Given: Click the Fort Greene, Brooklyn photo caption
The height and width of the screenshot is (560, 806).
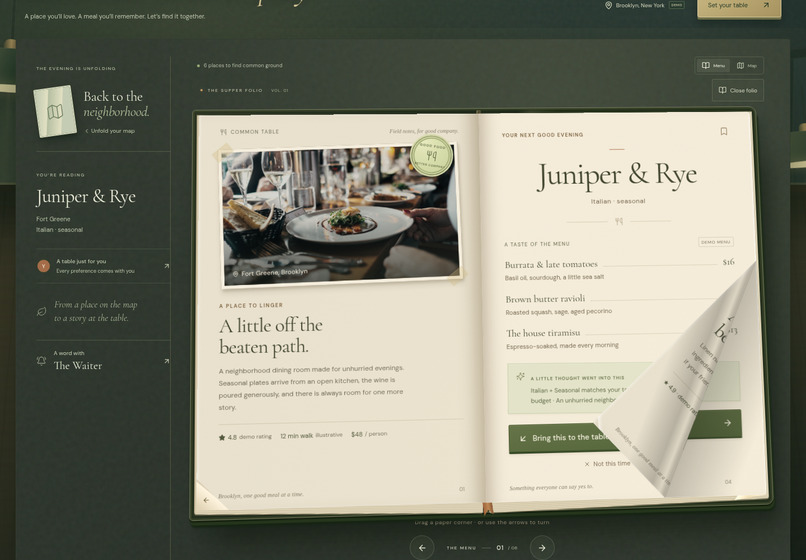Looking at the screenshot, I should coord(270,273).
